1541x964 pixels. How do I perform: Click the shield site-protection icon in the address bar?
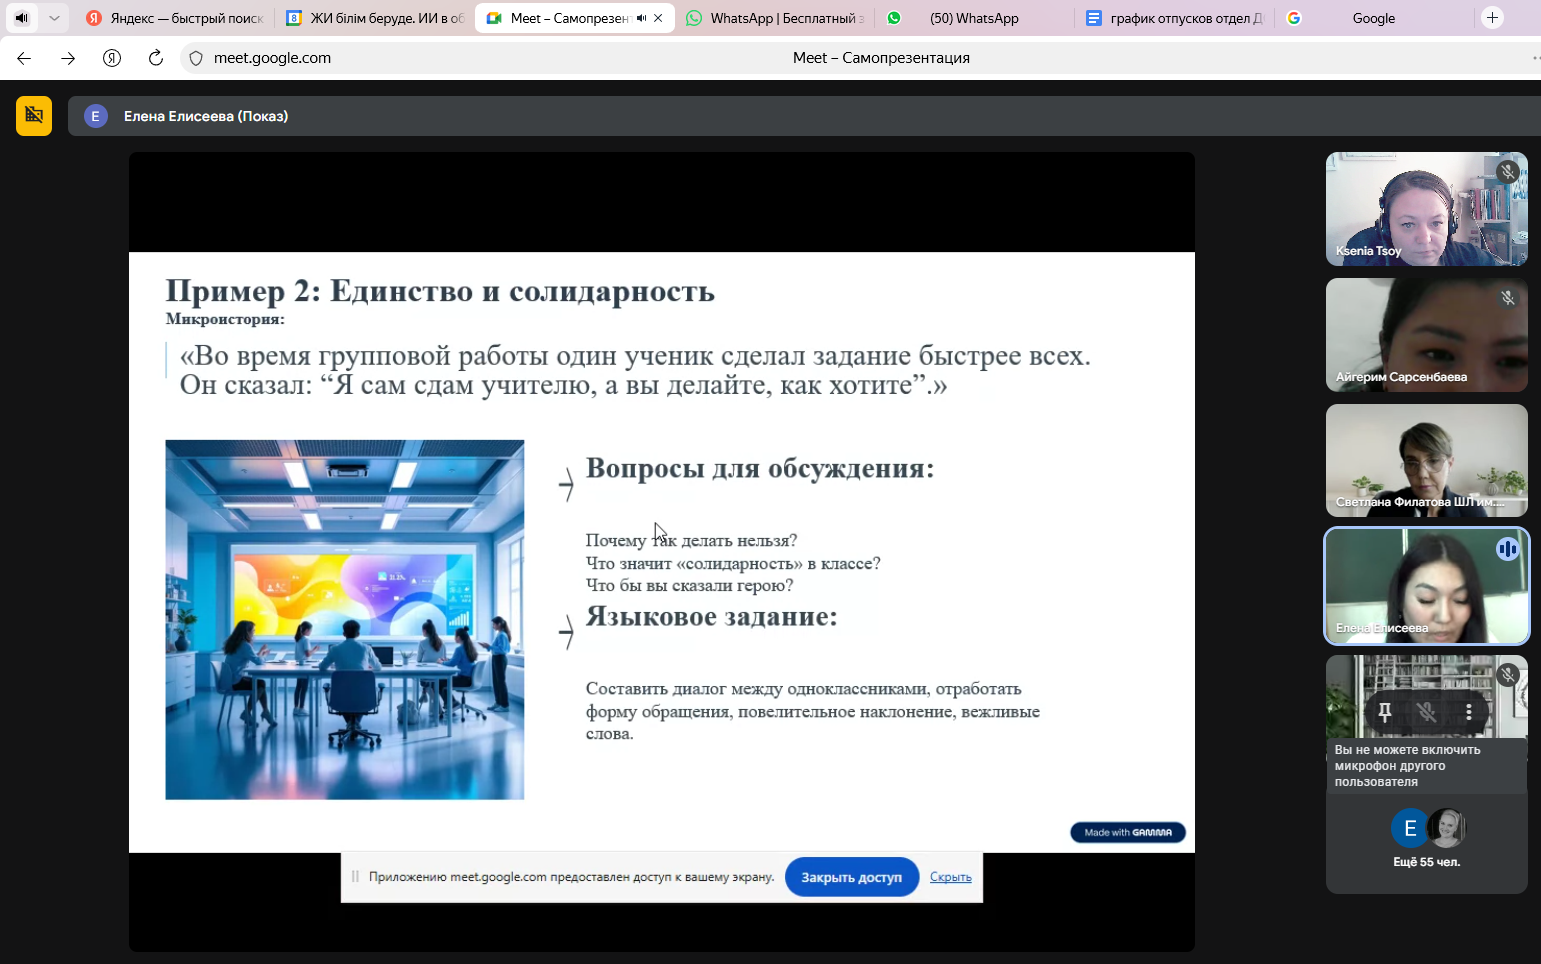pyautogui.click(x=196, y=58)
